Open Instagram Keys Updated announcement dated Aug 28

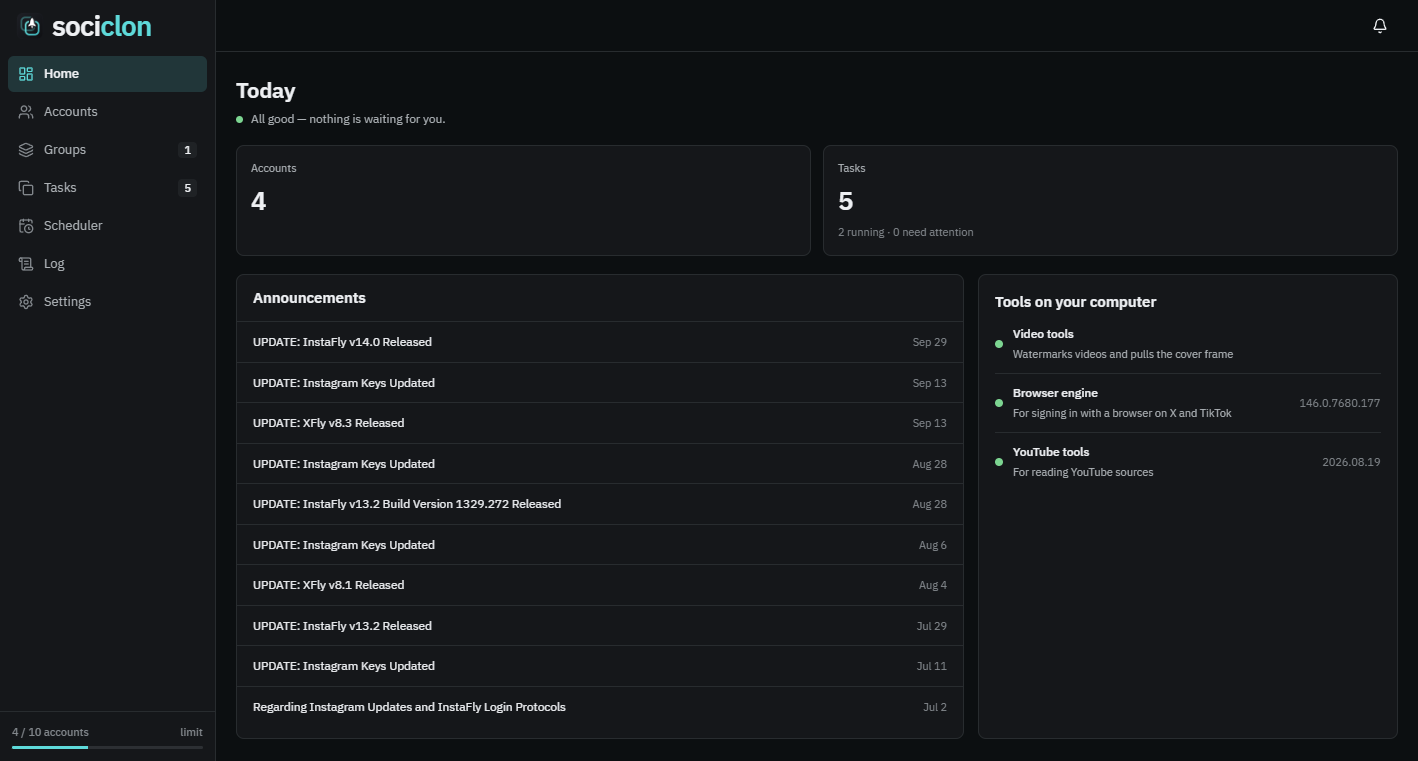click(x=600, y=464)
